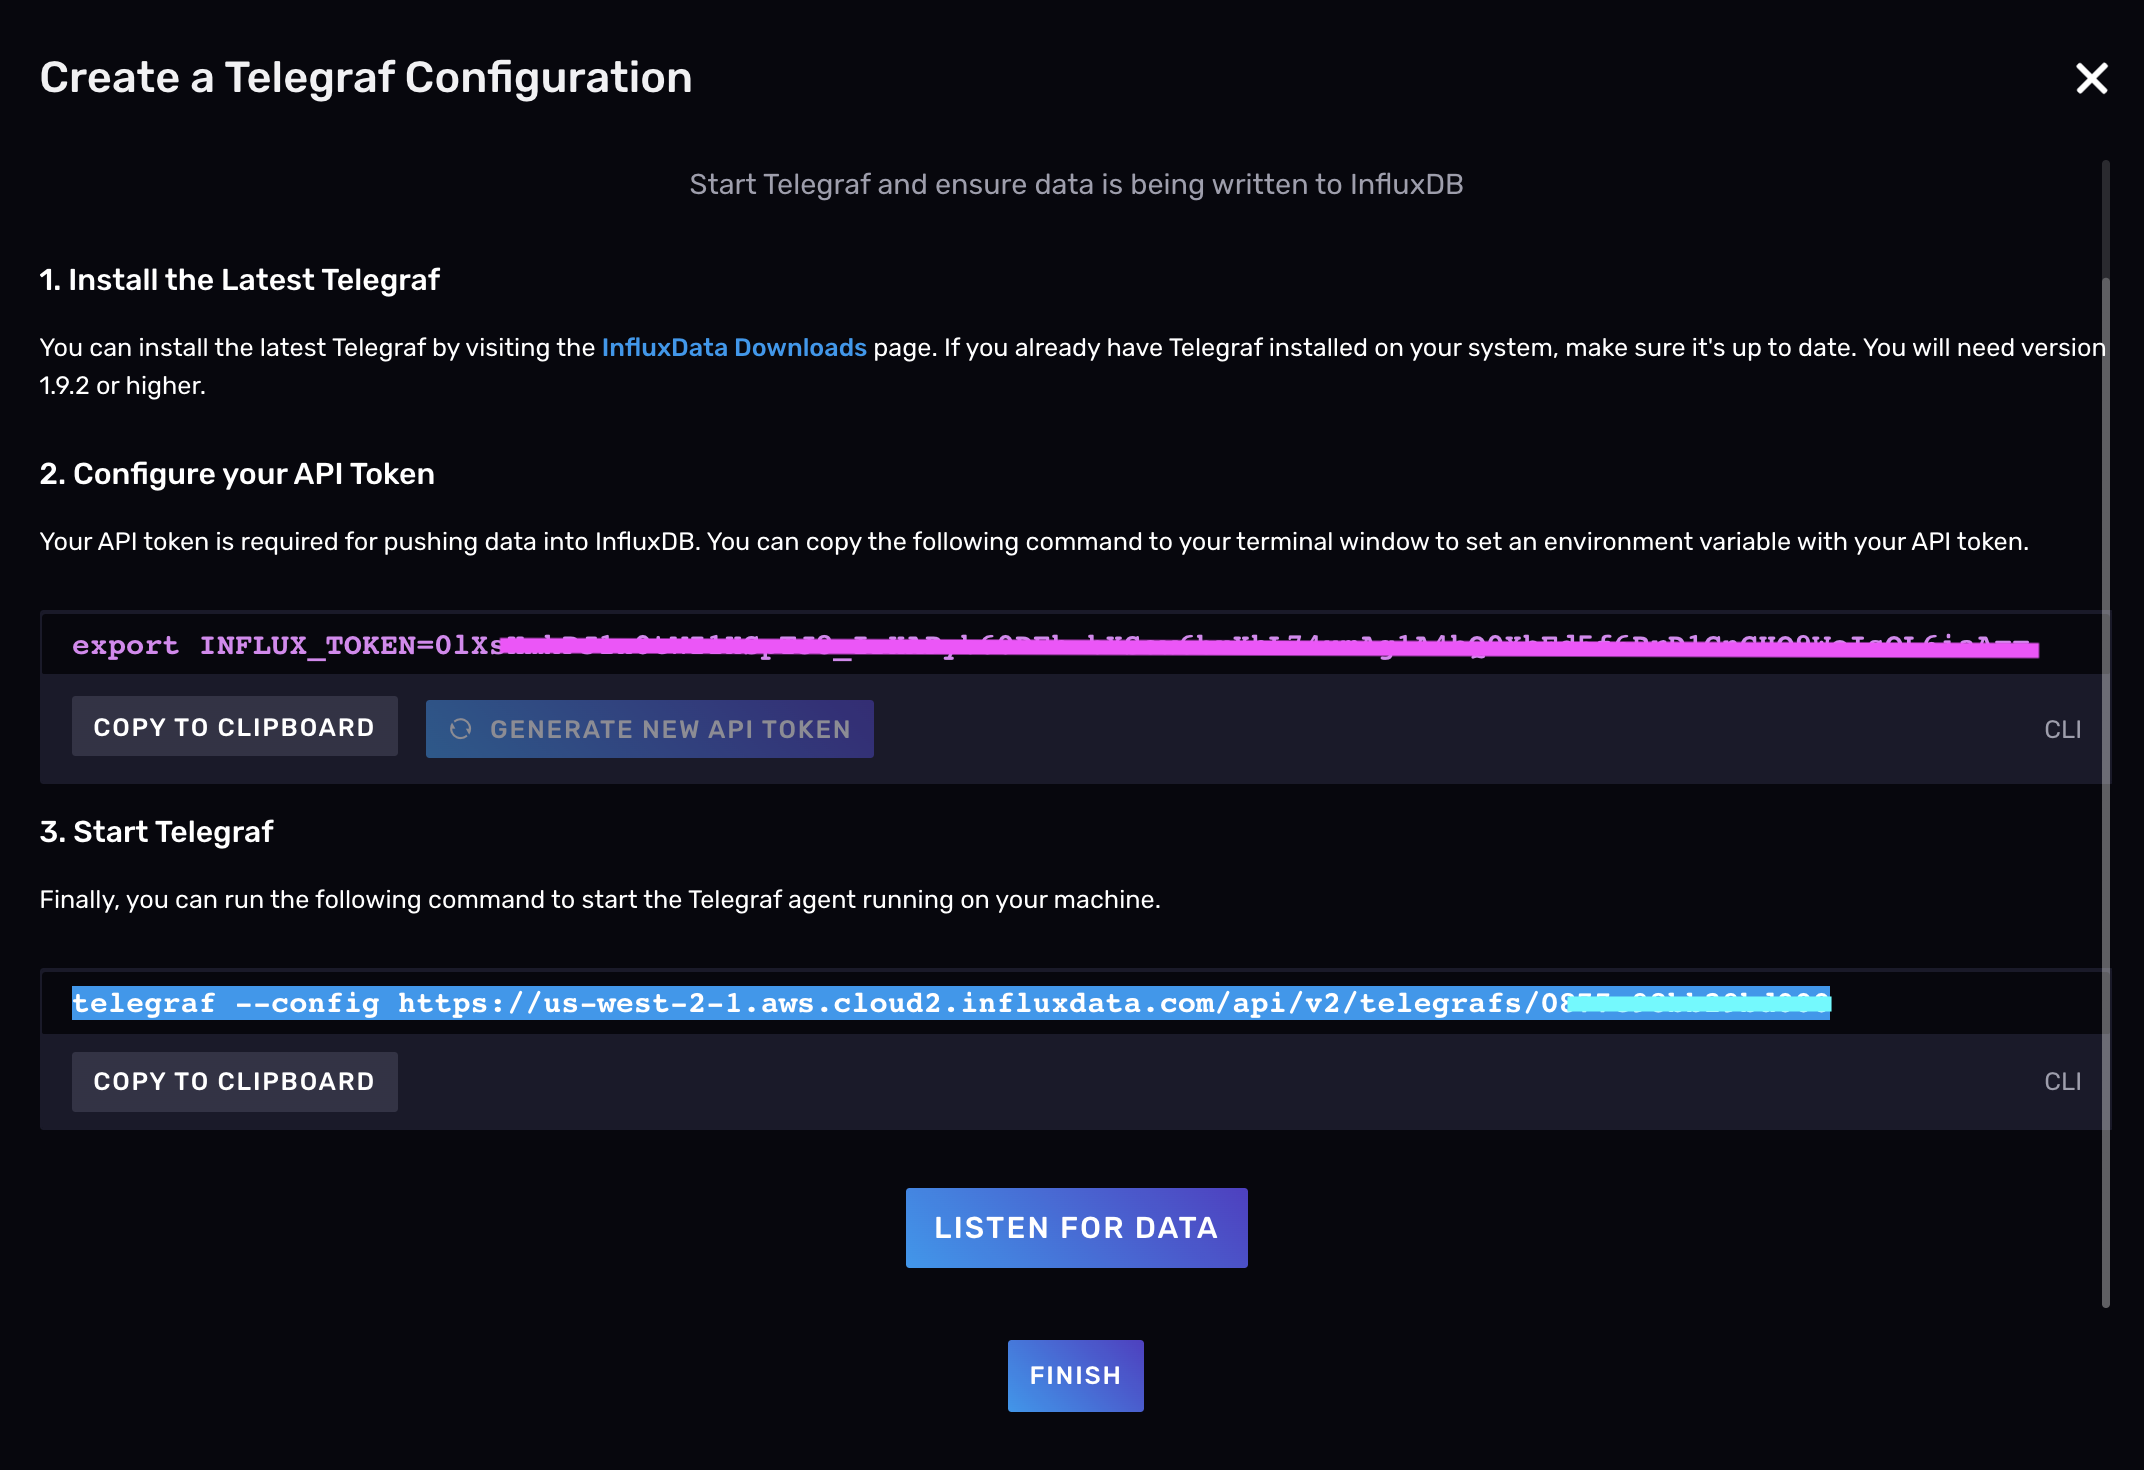Close the Telegraf Configuration dialog

point(2091,78)
